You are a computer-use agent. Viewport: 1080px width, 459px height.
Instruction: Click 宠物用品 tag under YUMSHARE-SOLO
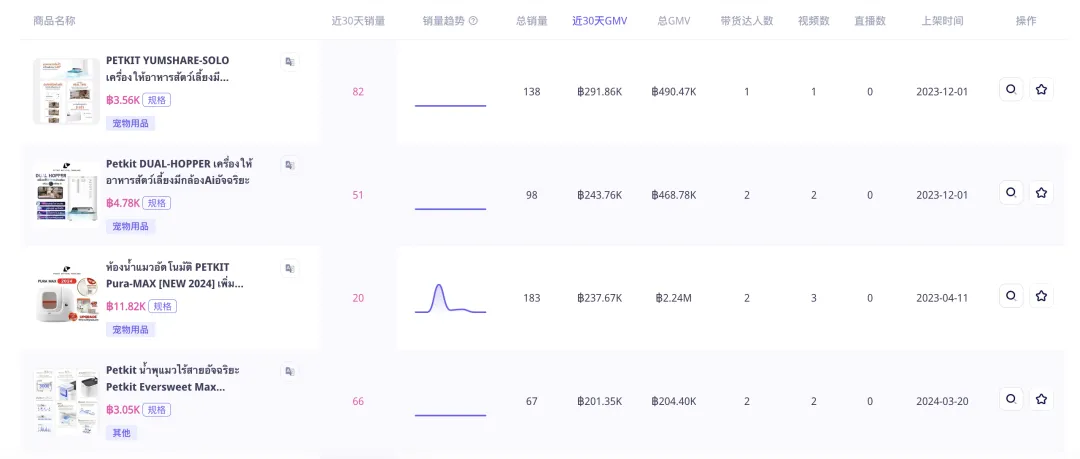[x=130, y=123]
